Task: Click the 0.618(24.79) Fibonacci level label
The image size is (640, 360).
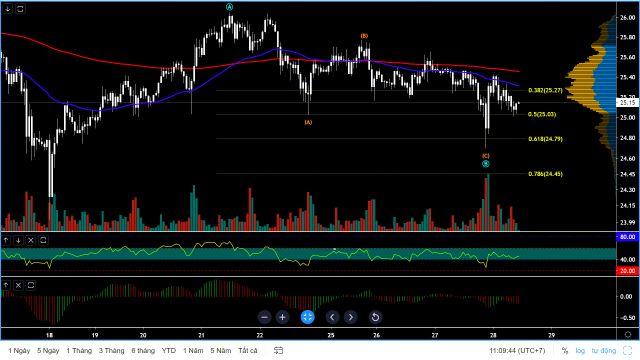Action: click(x=545, y=139)
